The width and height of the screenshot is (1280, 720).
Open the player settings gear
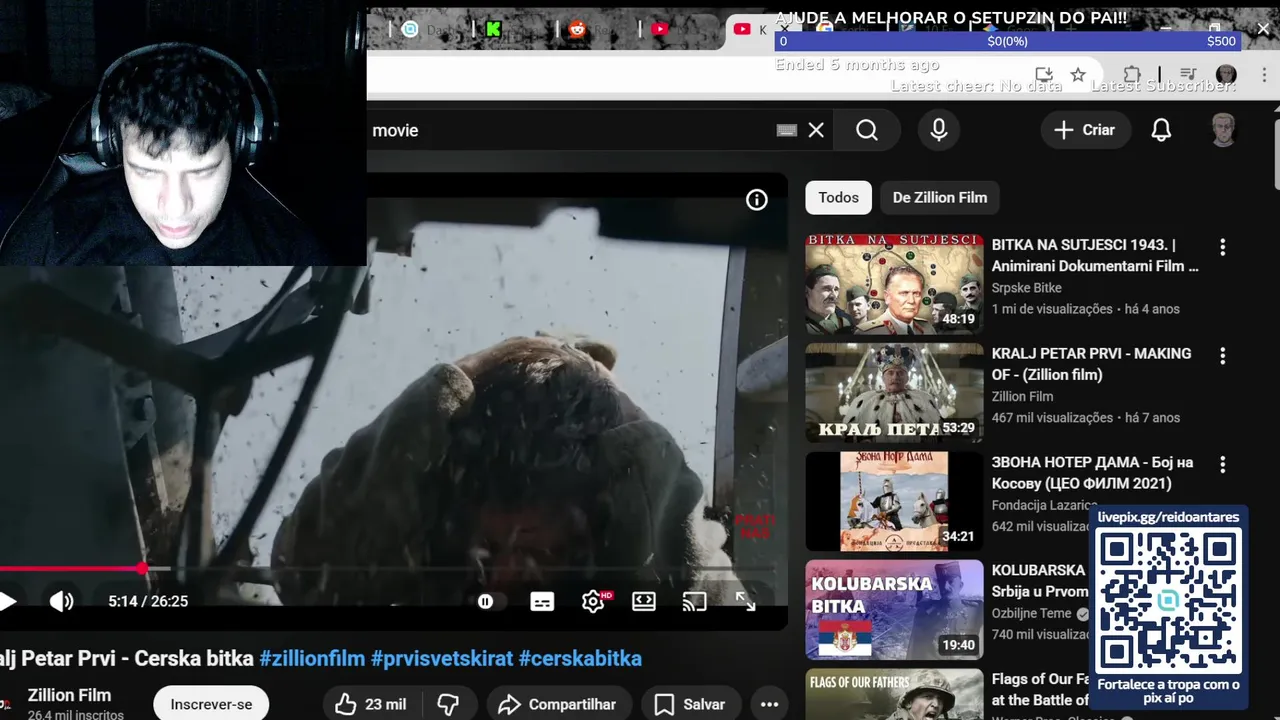(x=593, y=601)
